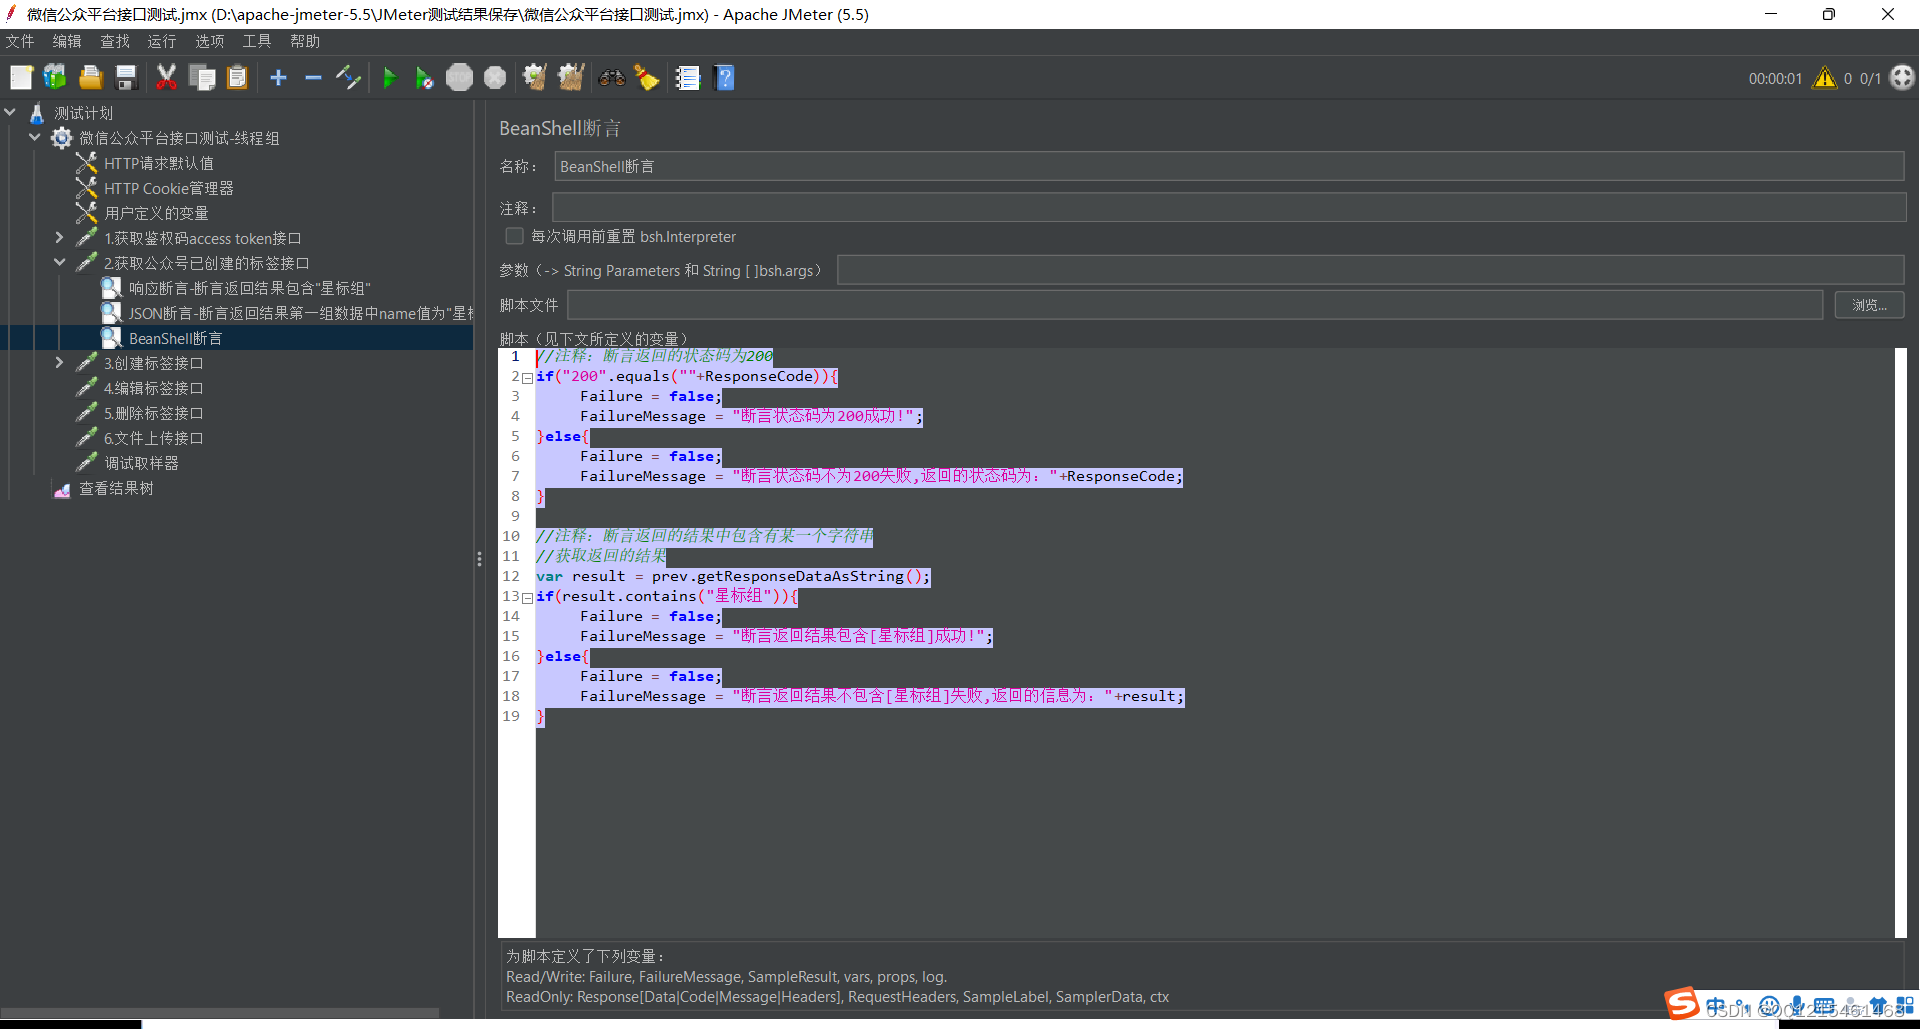
Task: Open an existing test plan file
Action: pyautogui.click(x=91, y=78)
